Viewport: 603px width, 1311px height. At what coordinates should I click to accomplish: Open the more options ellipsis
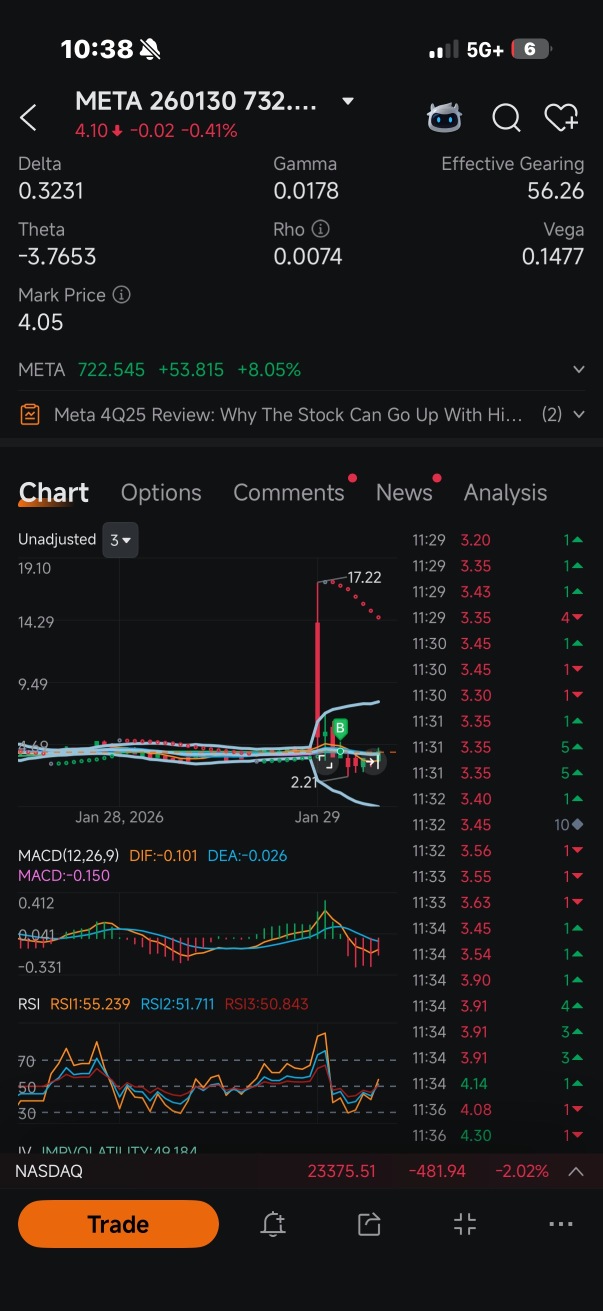coord(561,1224)
